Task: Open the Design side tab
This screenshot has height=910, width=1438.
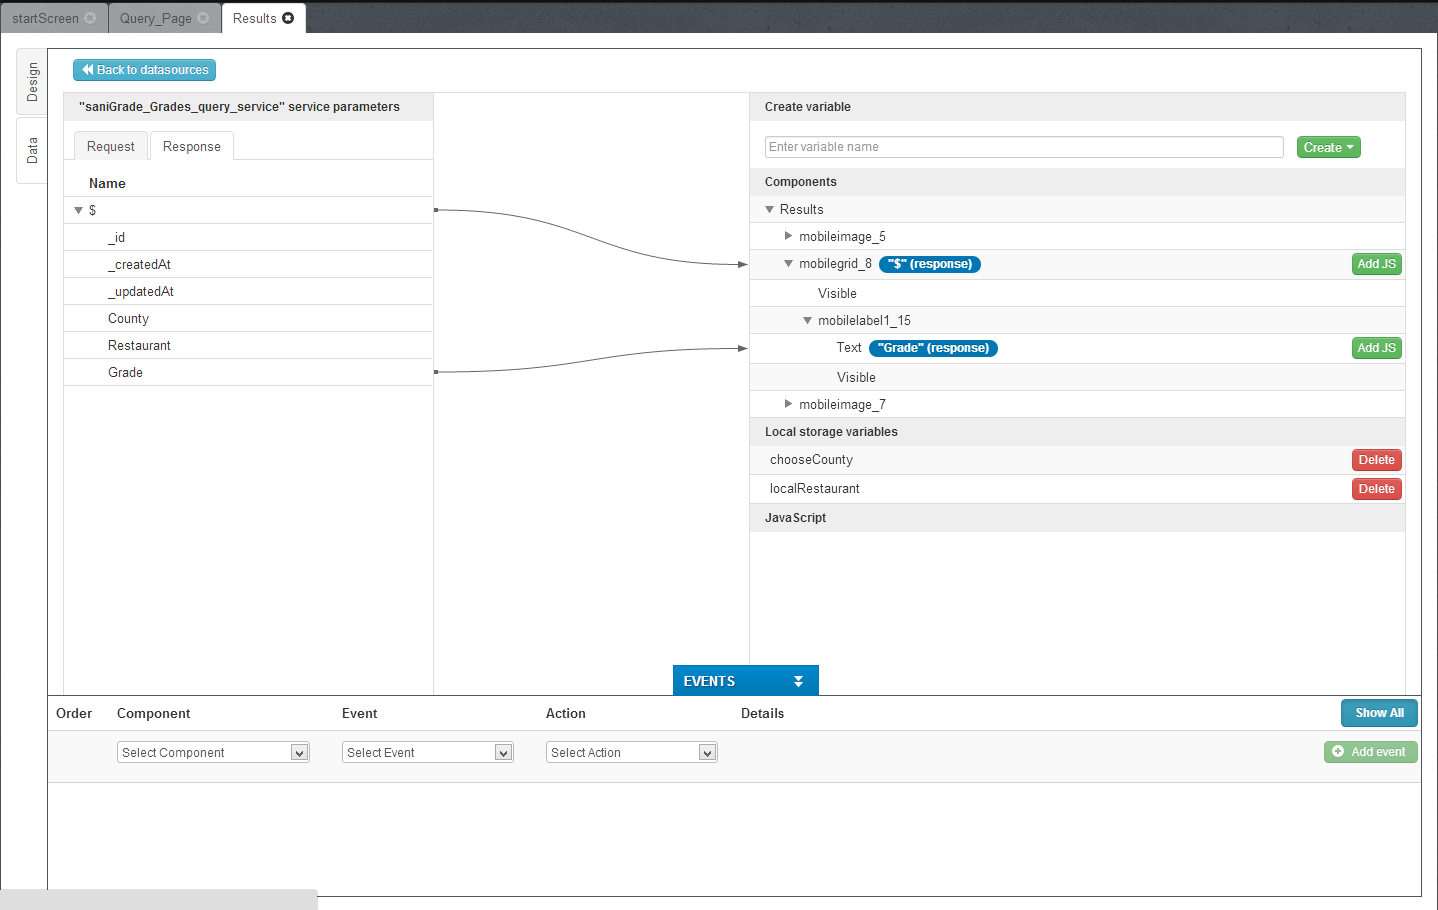Action: click(32, 82)
